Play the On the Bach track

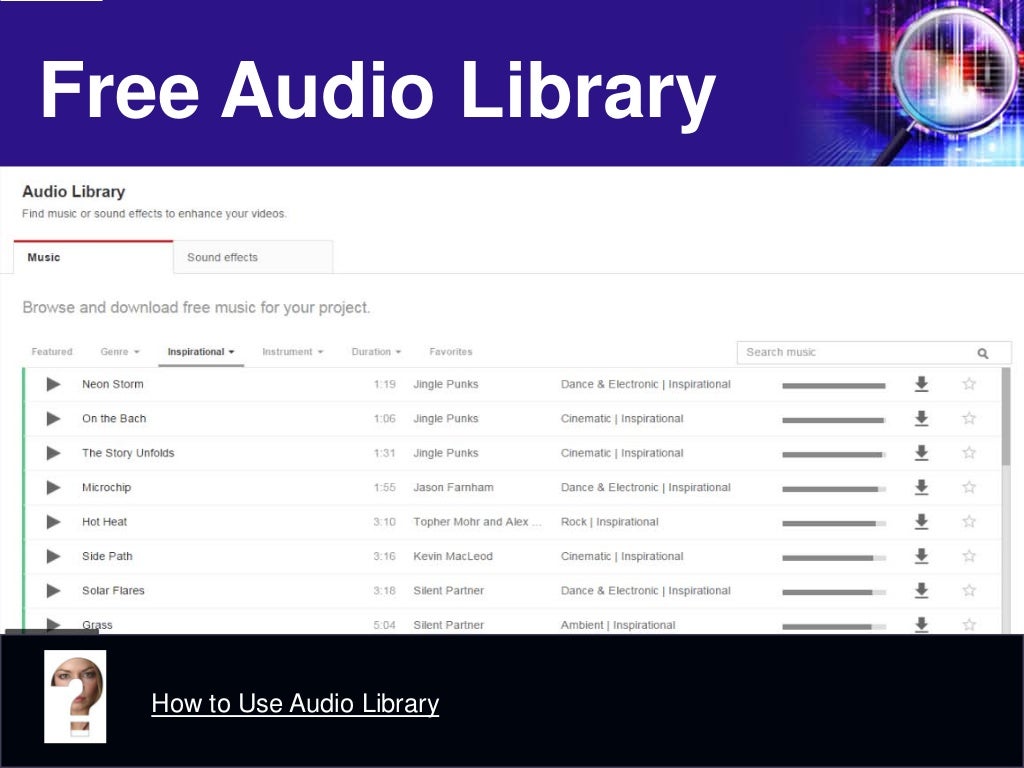click(x=54, y=419)
